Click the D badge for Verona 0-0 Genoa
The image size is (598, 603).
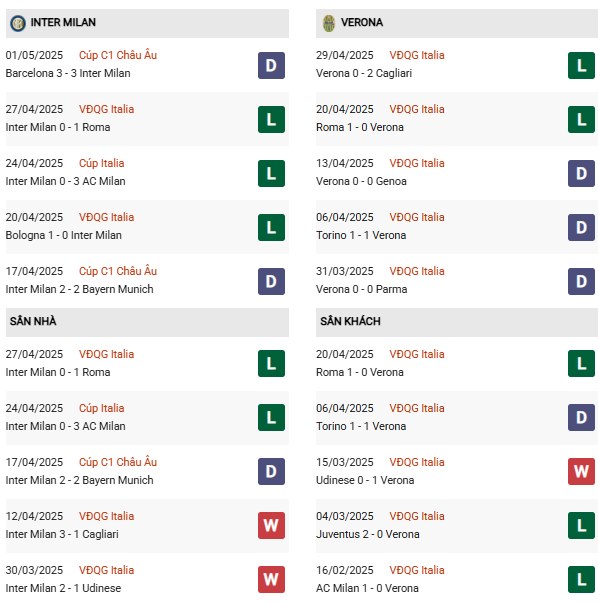pyautogui.click(x=581, y=173)
